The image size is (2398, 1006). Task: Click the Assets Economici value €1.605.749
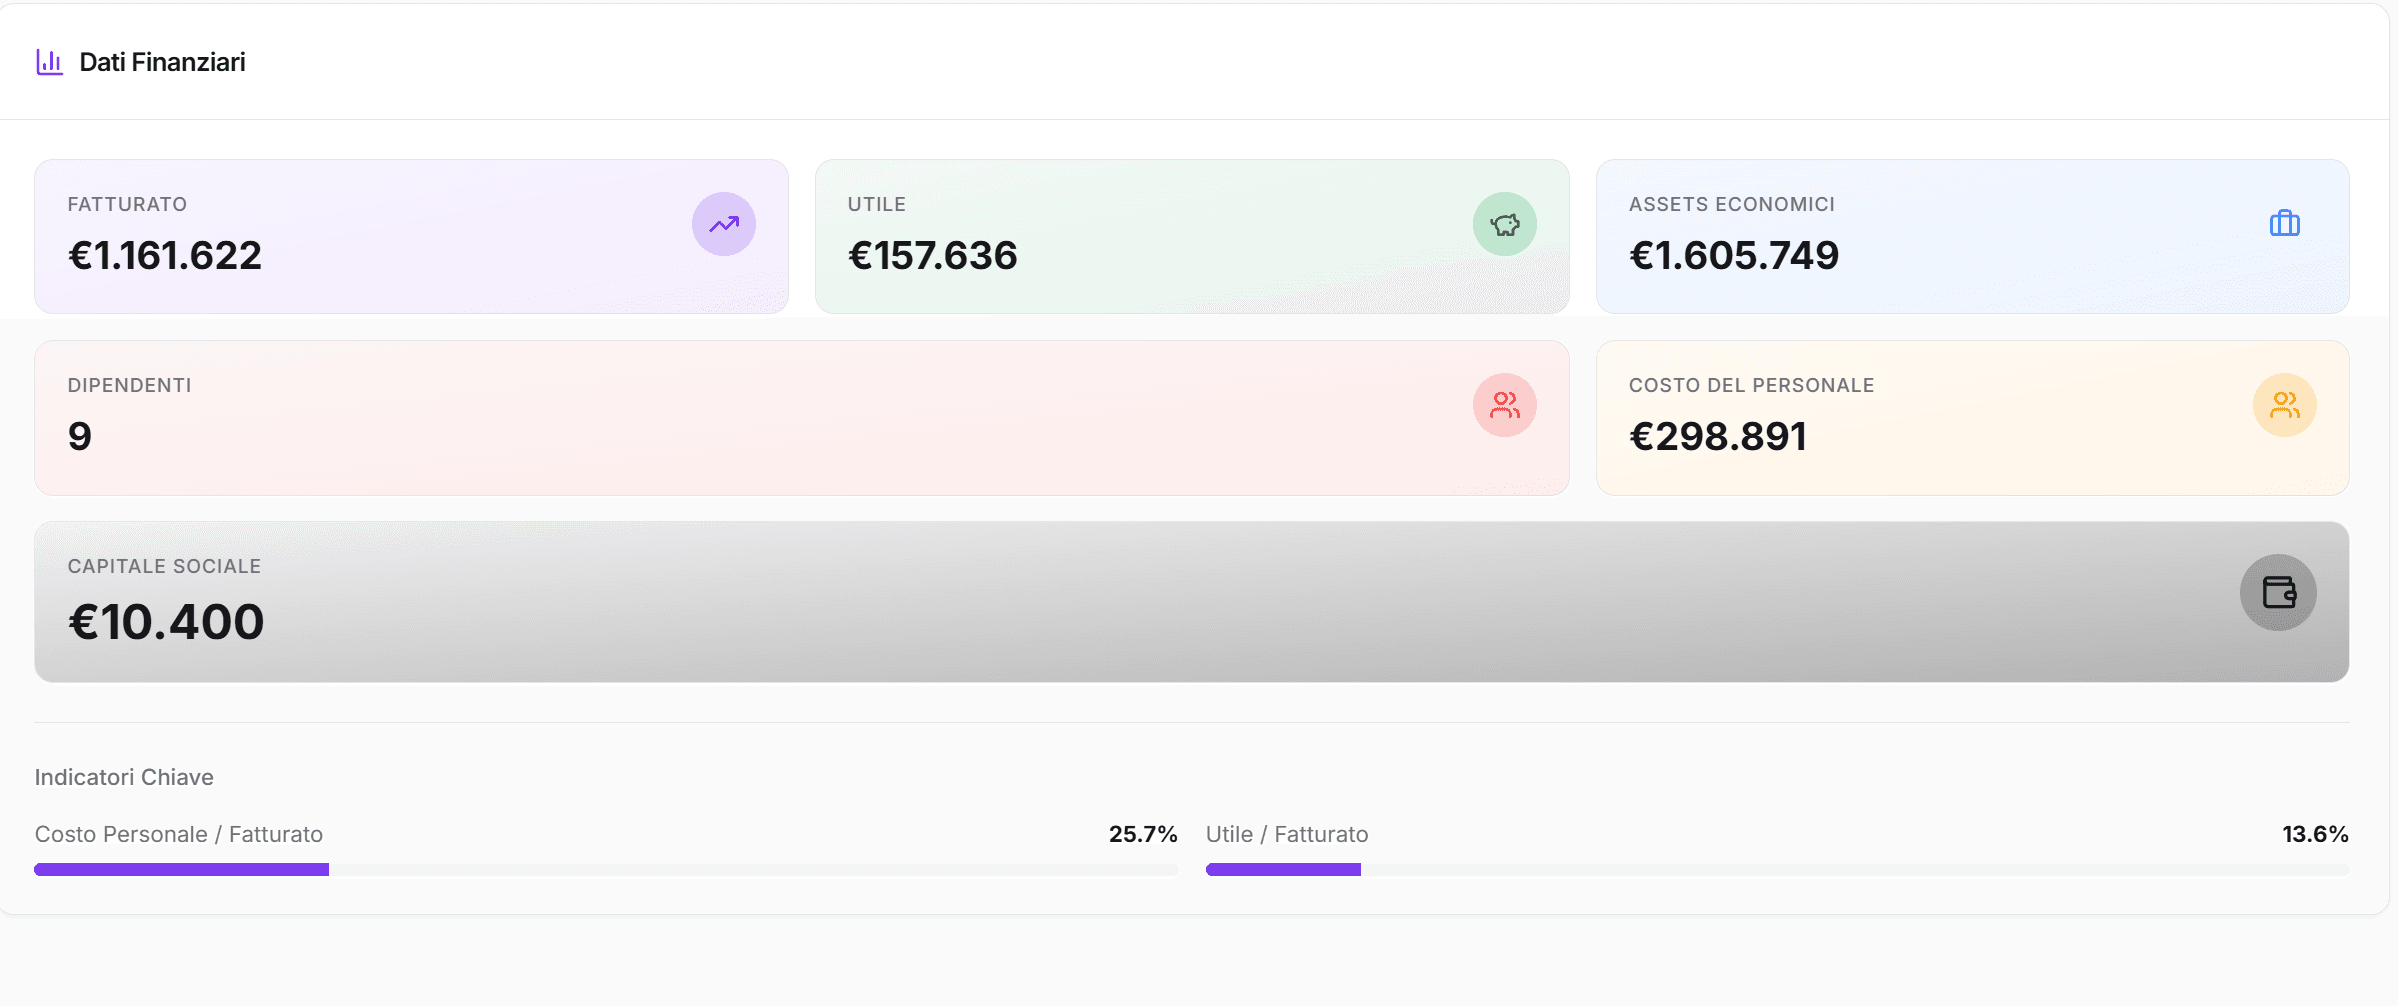point(1733,256)
